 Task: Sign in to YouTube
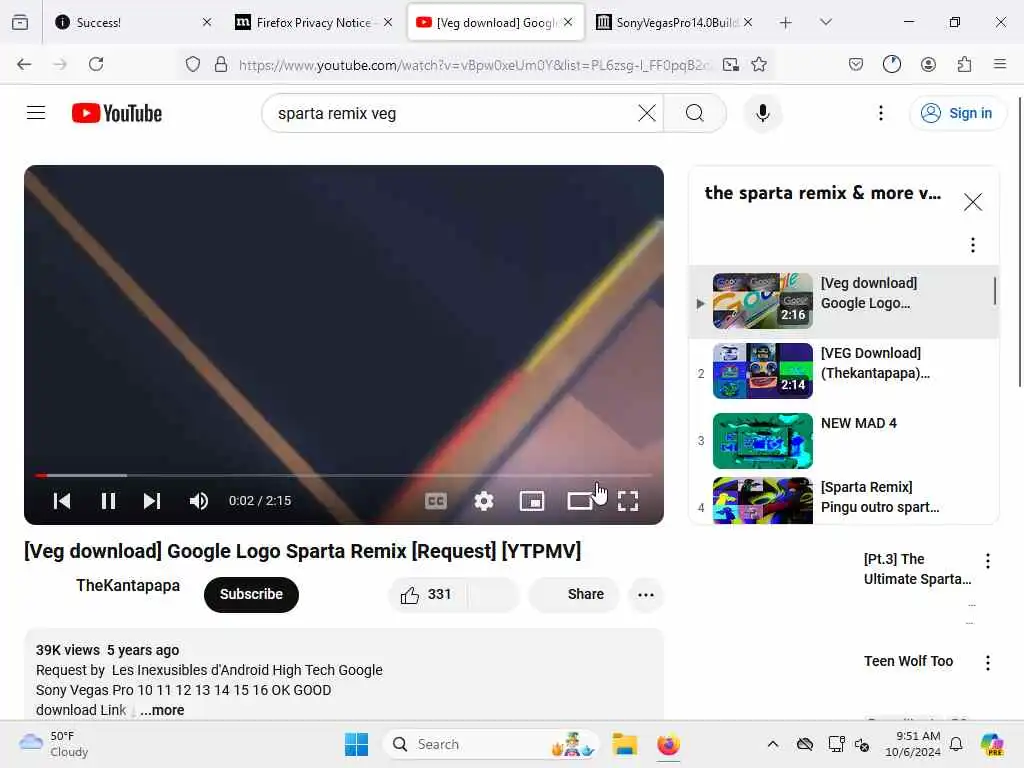tap(957, 113)
